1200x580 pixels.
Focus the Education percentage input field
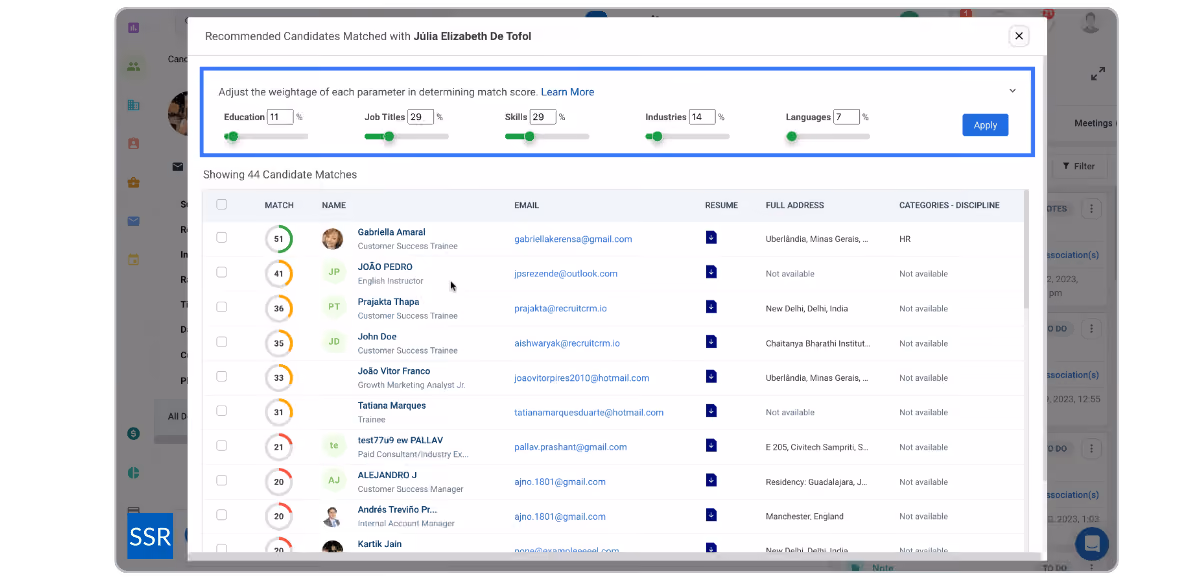click(x=280, y=117)
